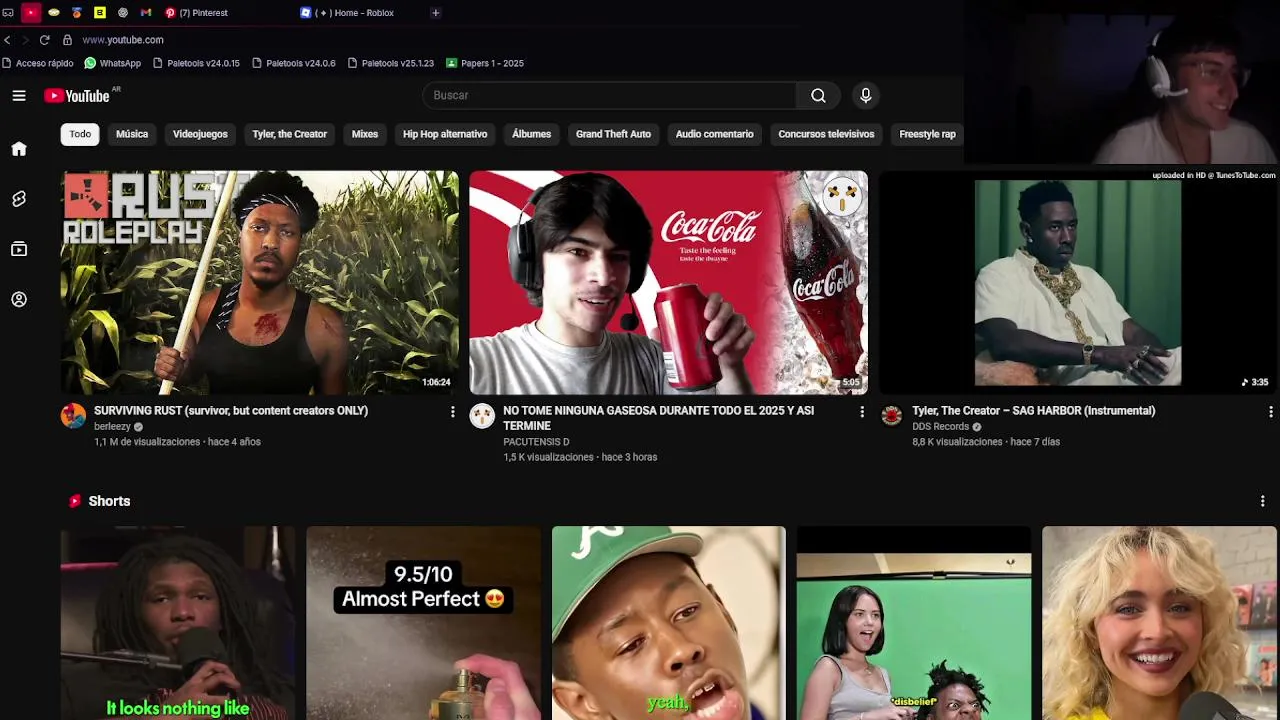This screenshot has width=1280, height=720.
Task: Reload the page
Action: click(44, 40)
